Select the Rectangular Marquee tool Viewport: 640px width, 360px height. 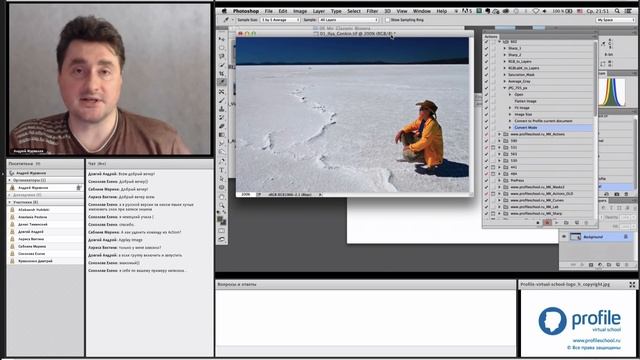(x=222, y=47)
